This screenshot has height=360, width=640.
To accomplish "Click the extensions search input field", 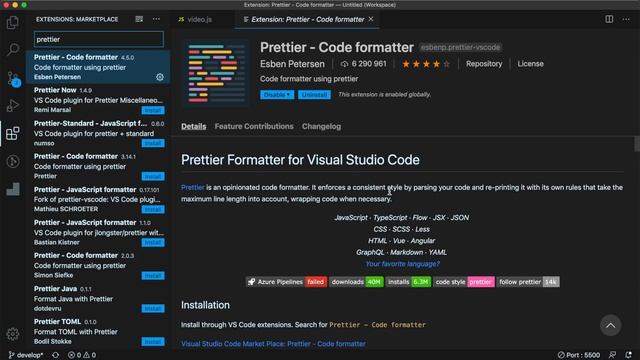I will coord(99,40).
